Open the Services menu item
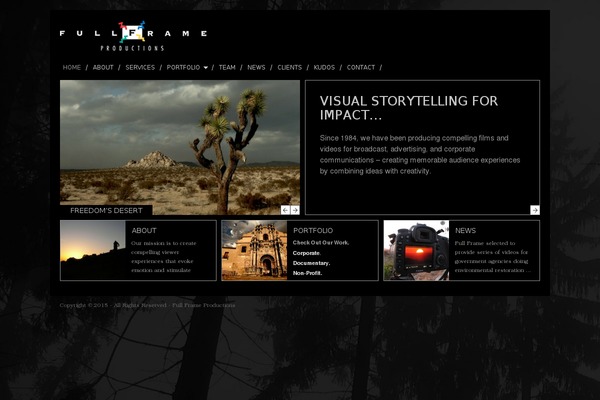600x400 pixels. point(140,67)
